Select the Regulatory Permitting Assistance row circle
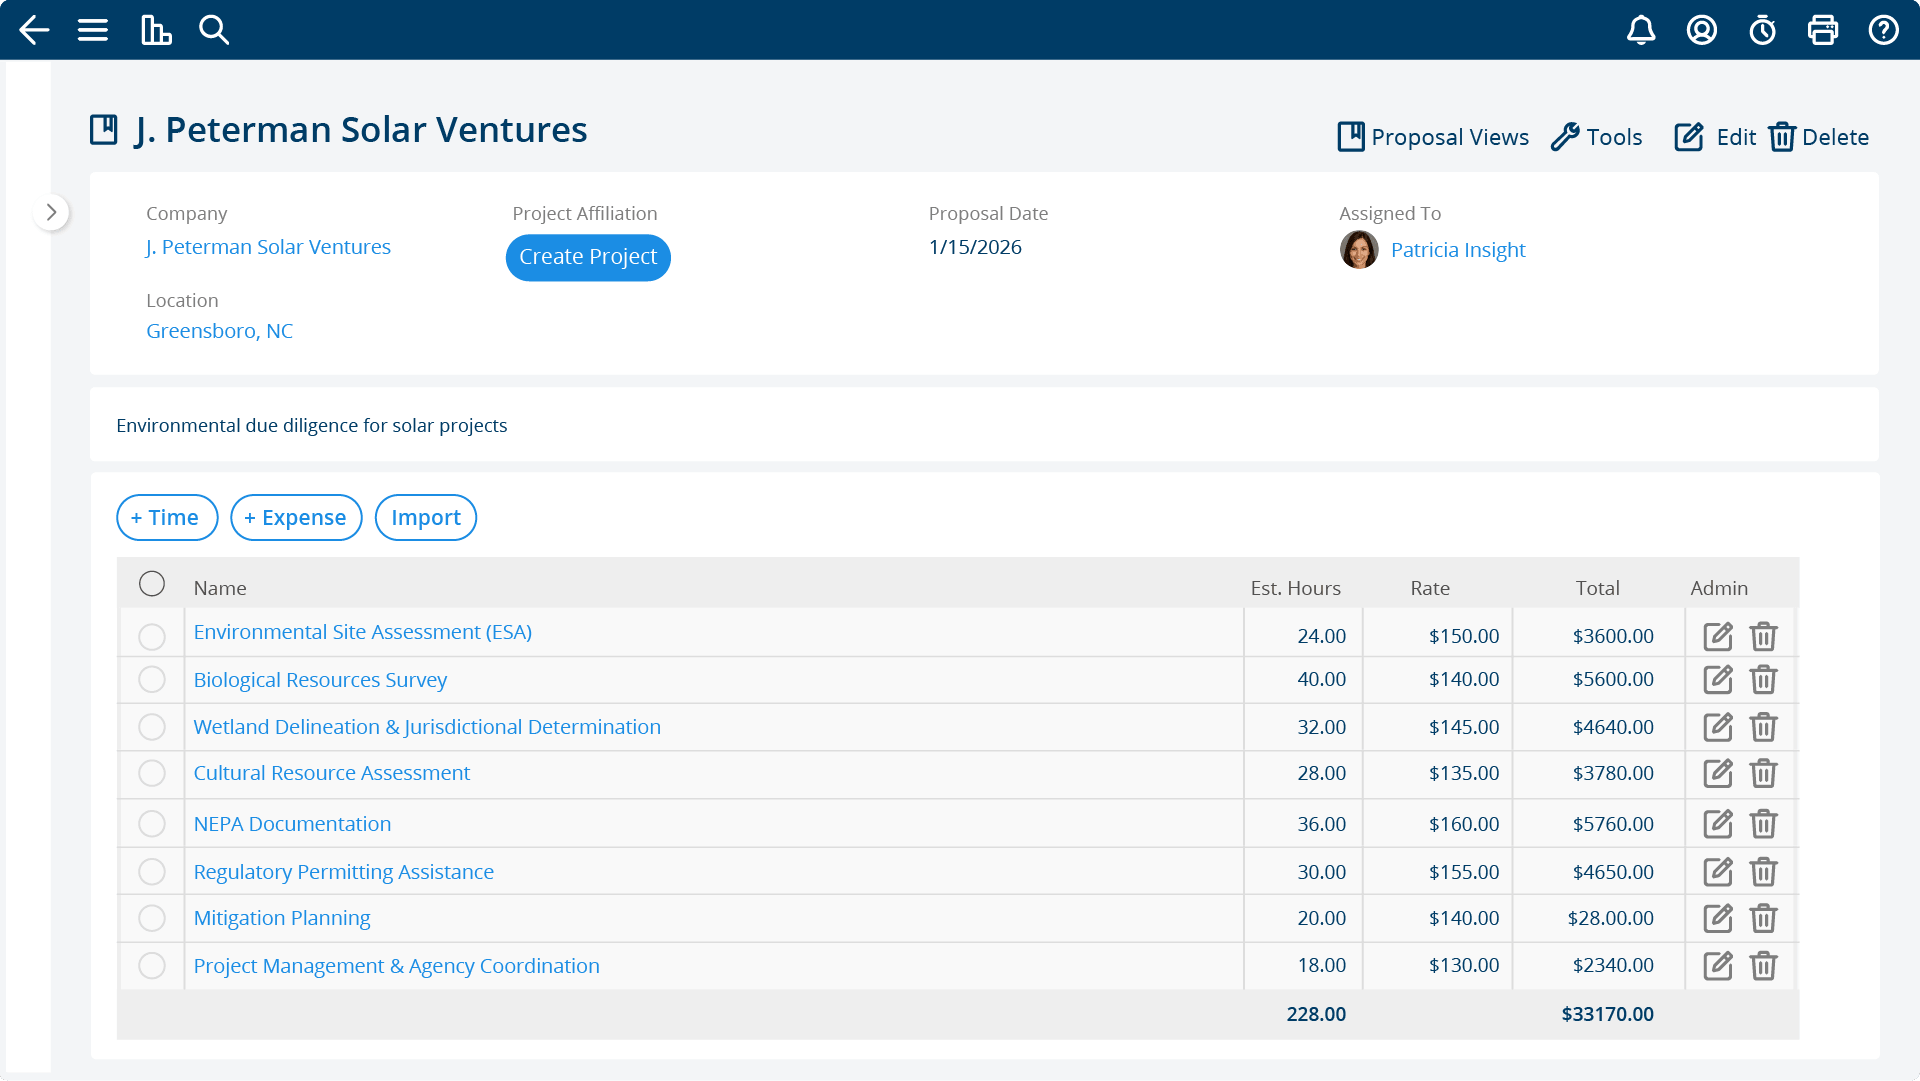 point(152,872)
